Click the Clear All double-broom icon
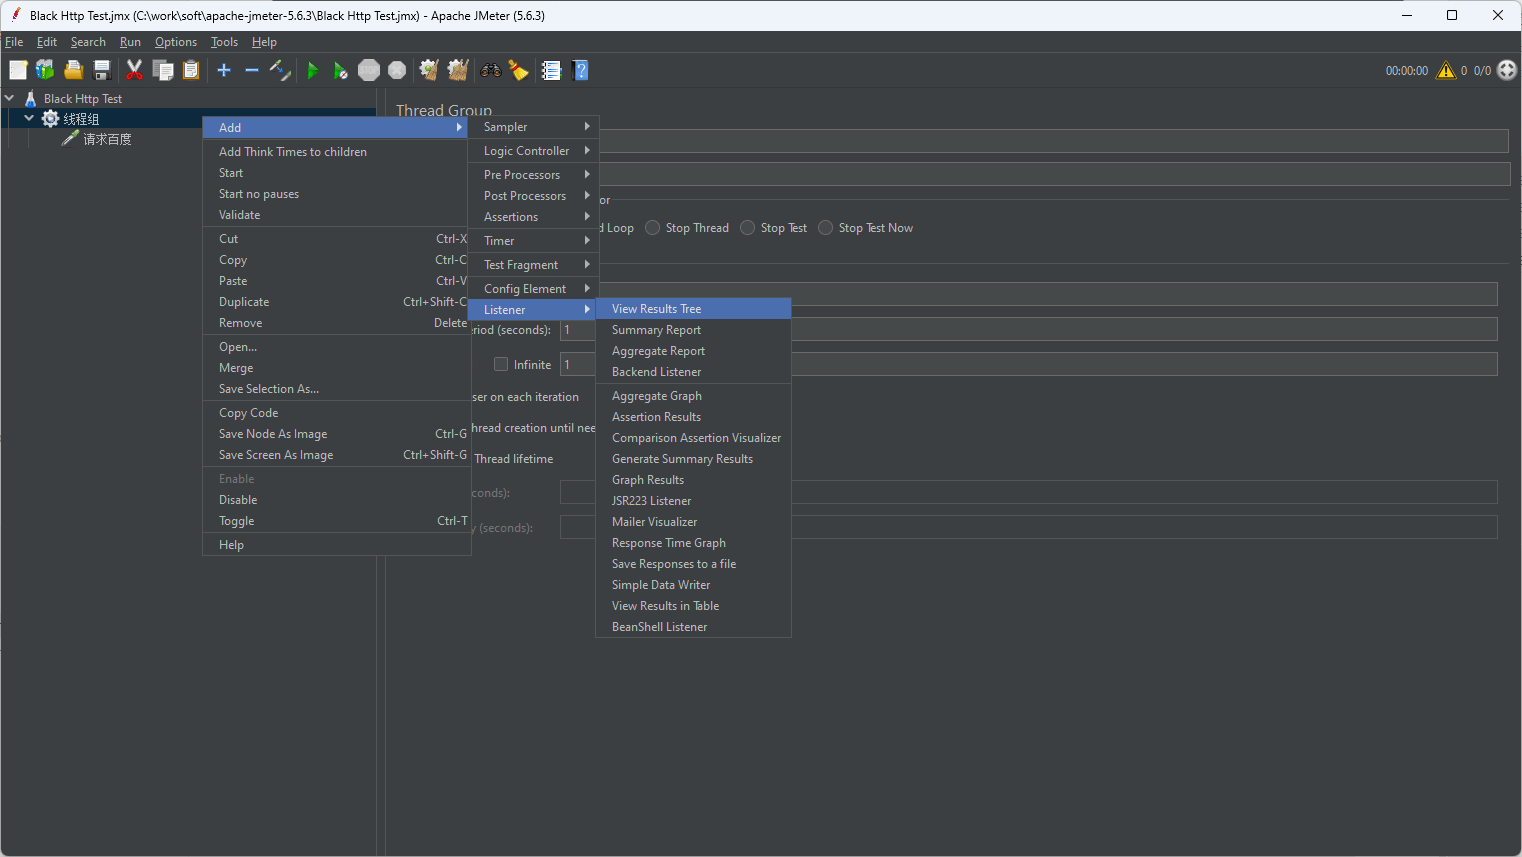This screenshot has width=1522, height=857. pyautogui.click(x=458, y=70)
